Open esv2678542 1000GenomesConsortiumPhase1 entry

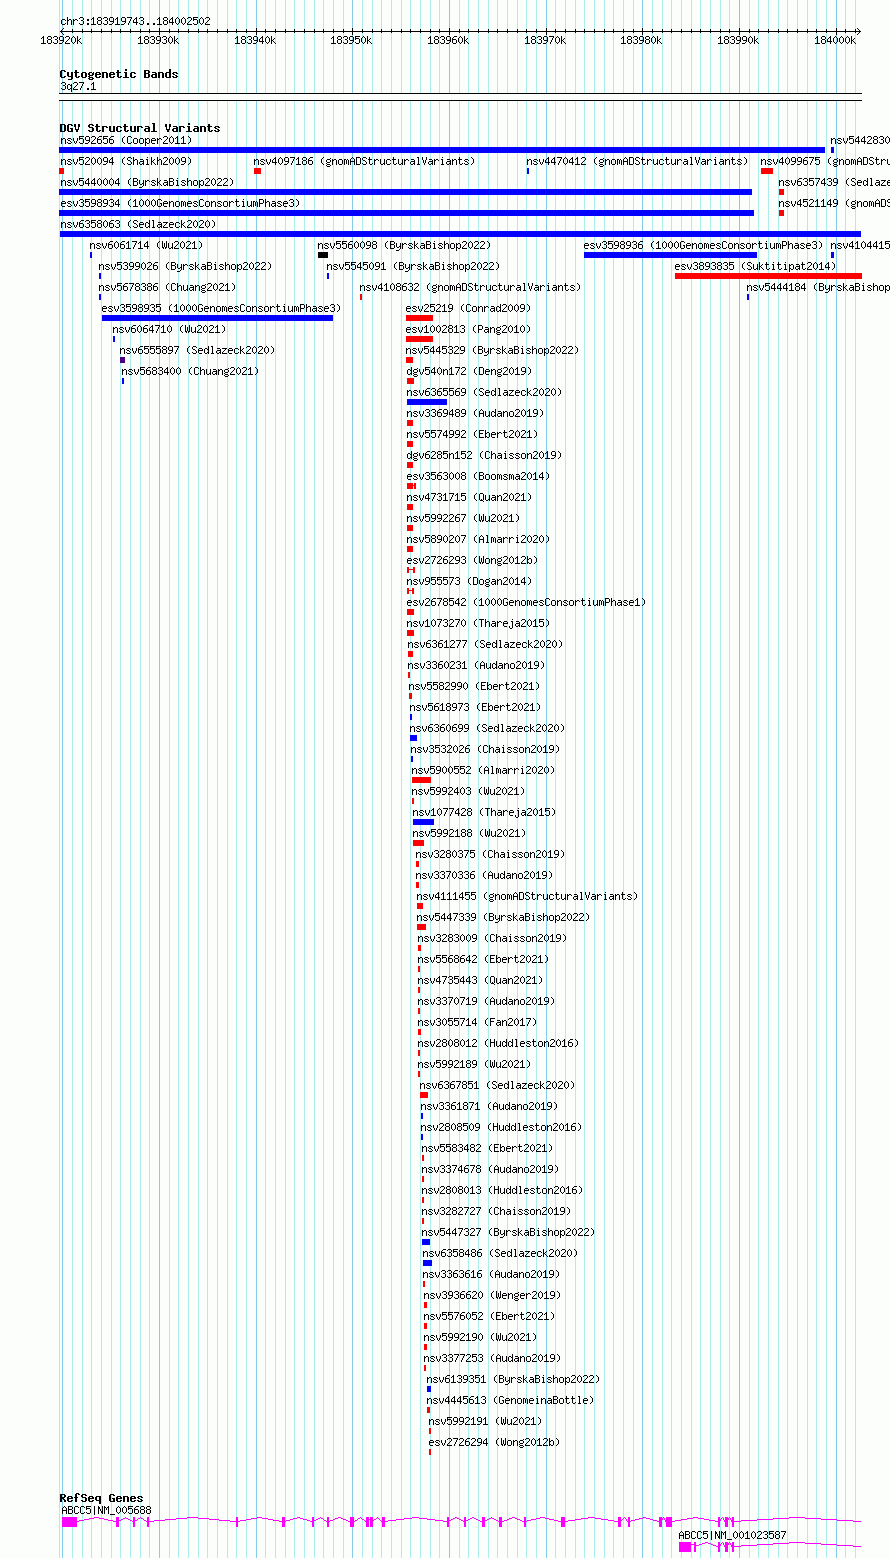[x=526, y=602]
